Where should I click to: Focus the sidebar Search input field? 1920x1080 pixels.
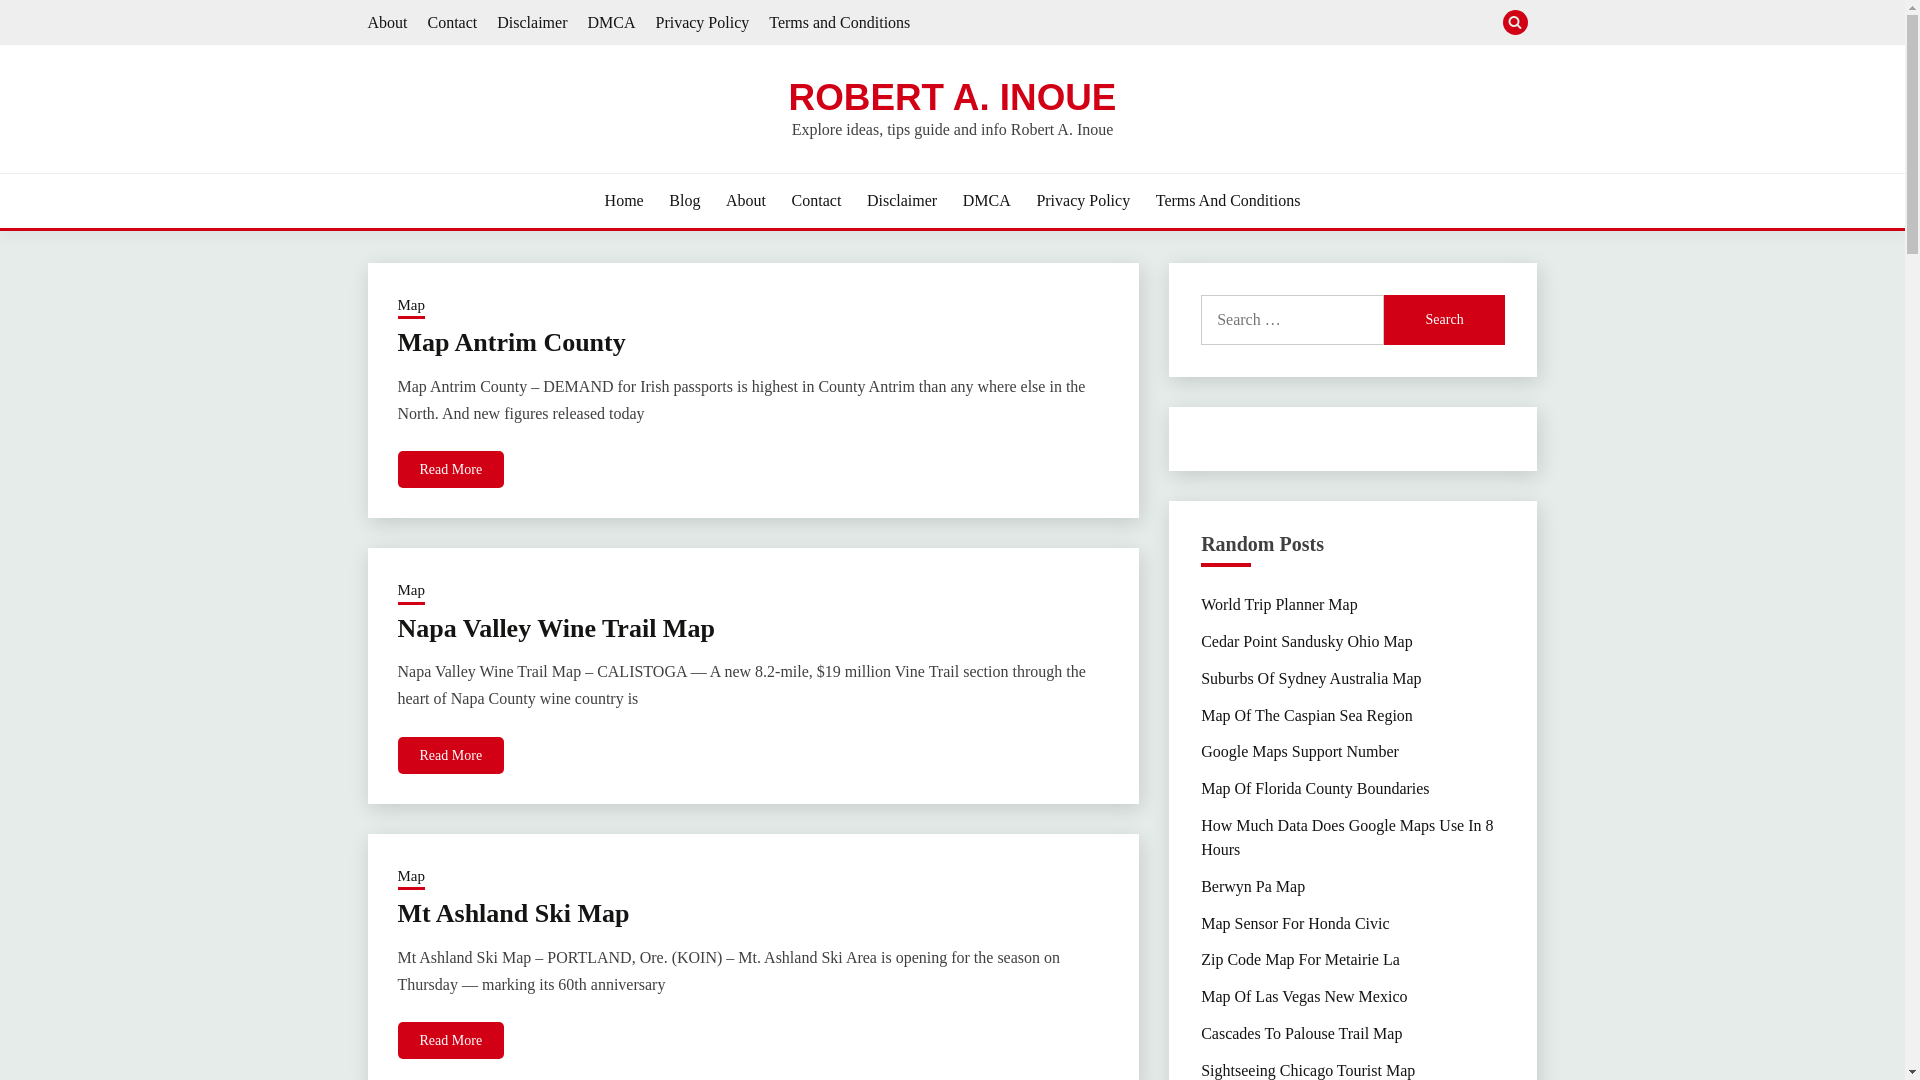[x=1292, y=320]
